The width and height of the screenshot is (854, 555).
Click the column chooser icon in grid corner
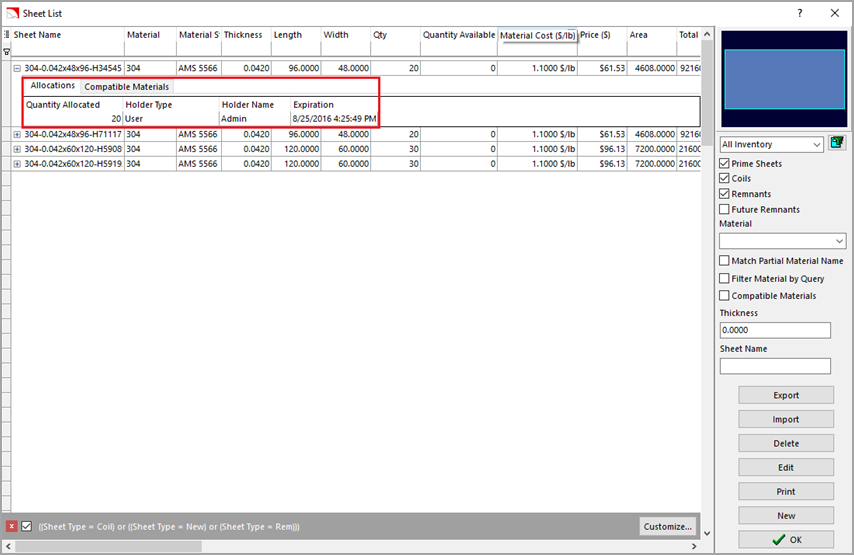[x=7, y=35]
